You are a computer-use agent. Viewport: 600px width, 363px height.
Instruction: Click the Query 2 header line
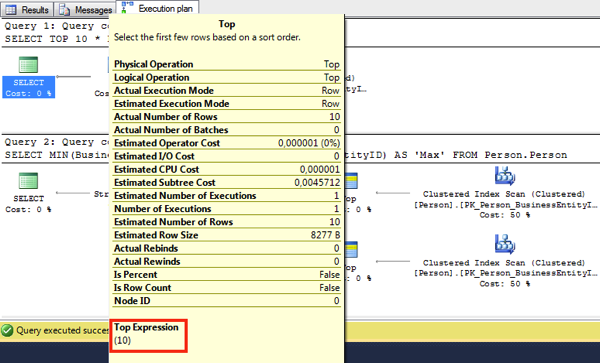(57, 142)
